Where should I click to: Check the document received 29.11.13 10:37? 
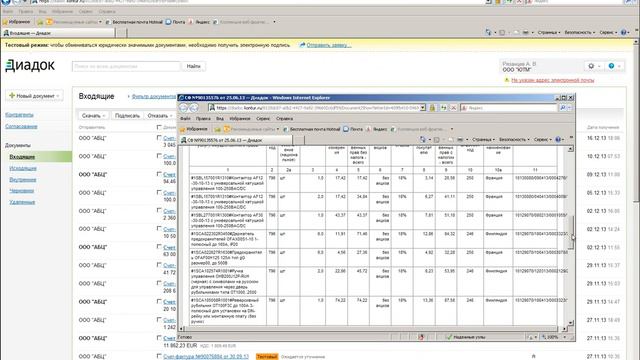point(159,264)
